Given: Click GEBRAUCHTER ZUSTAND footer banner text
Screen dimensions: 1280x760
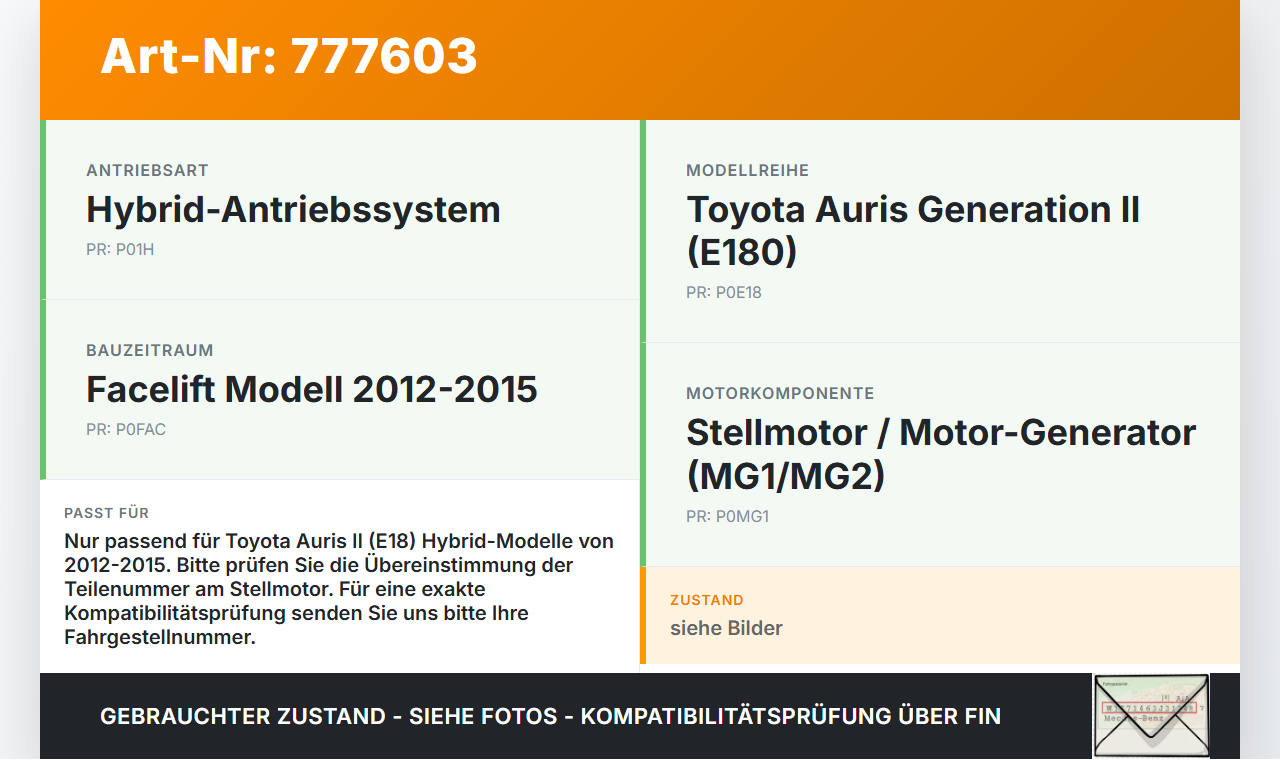Looking at the screenshot, I should (550, 716).
